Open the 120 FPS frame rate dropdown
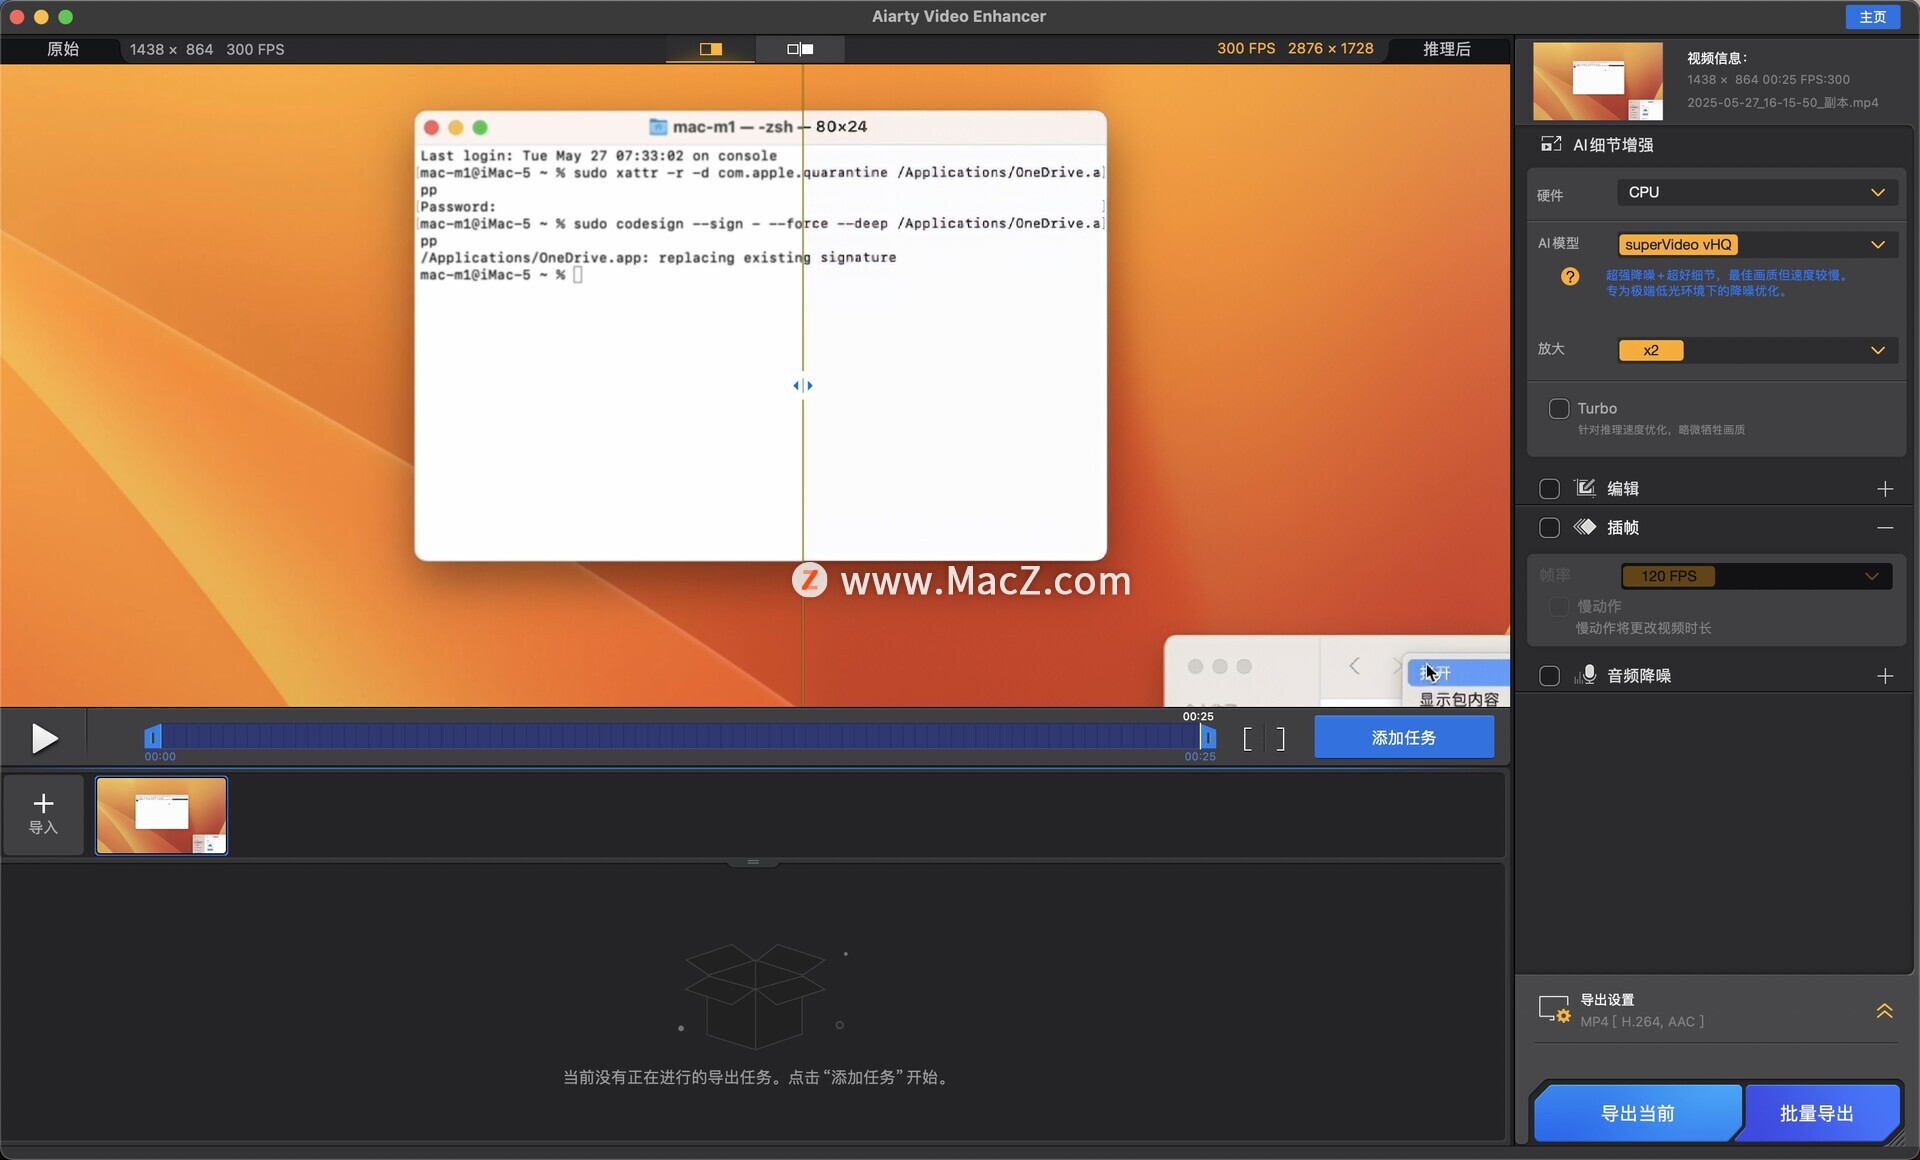Image resolution: width=1920 pixels, height=1160 pixels. (1755, 576)
